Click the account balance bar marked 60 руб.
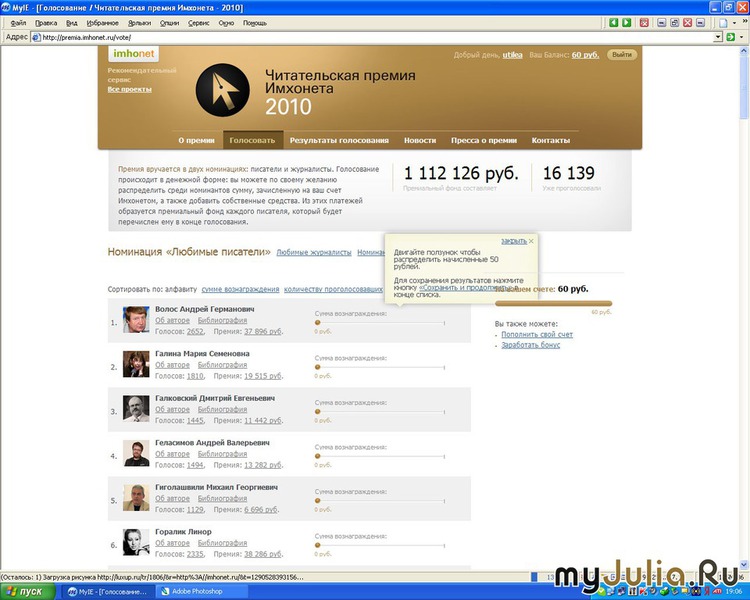 553,303
